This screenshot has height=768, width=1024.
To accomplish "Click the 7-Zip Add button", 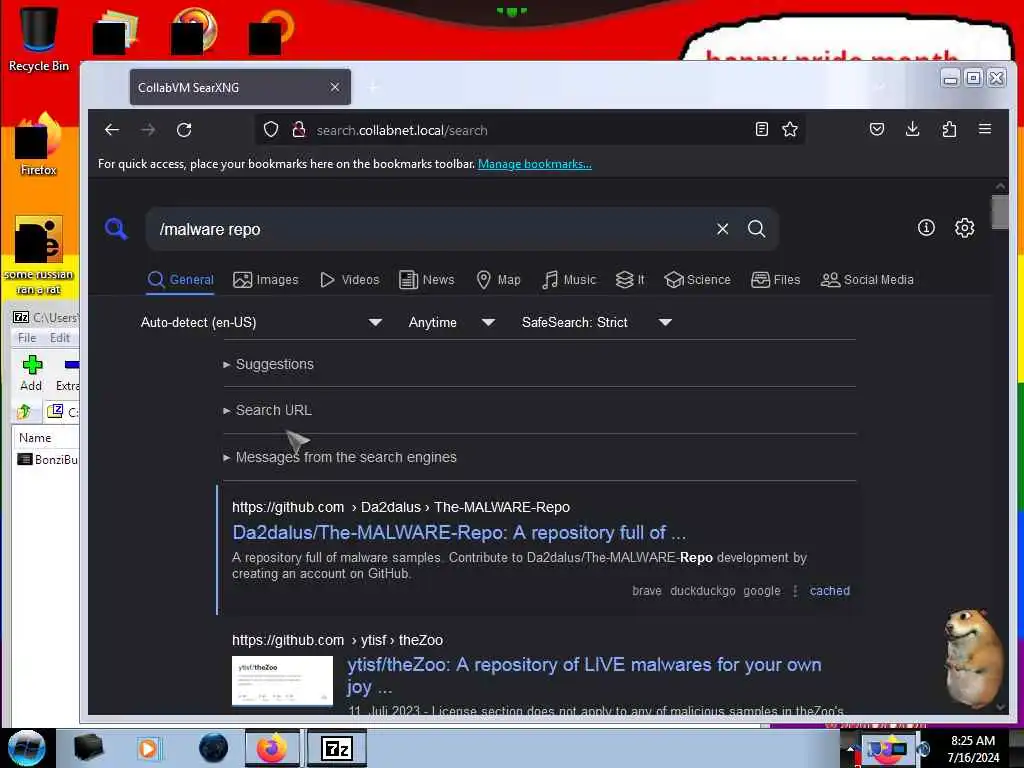I will [x=31, y=374].
